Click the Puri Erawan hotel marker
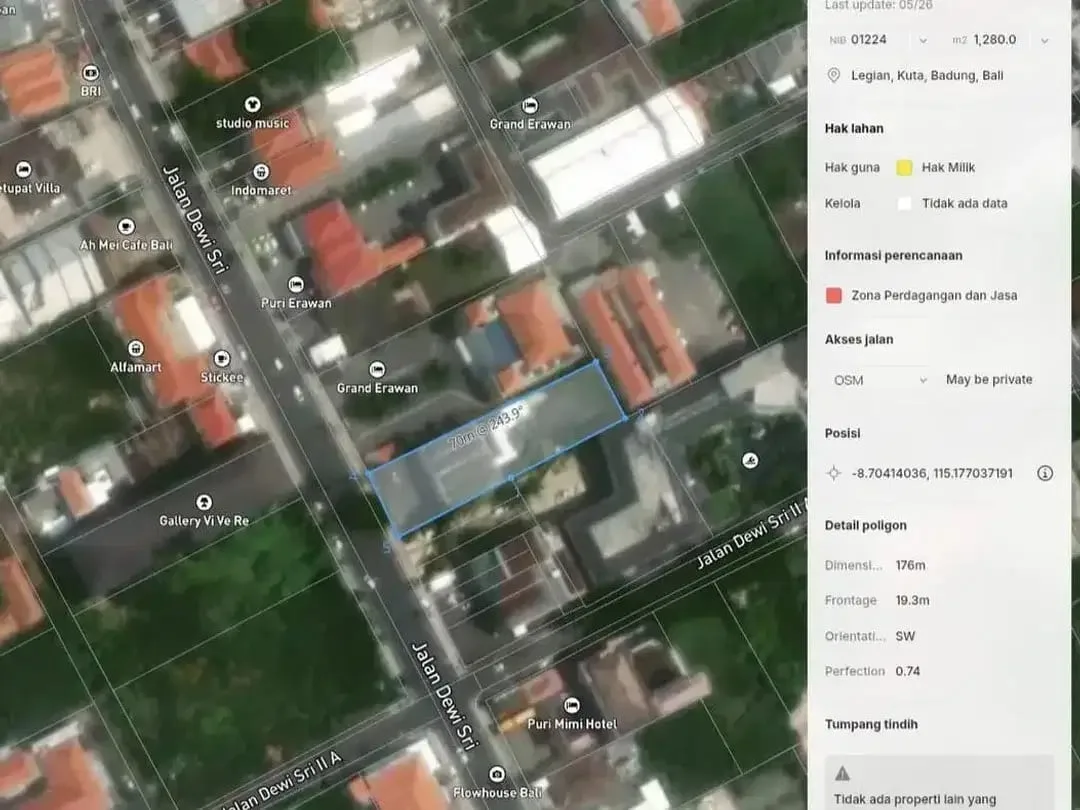Image resolution: width=1080 pixels, height=810 pixels. click(x=295, y=284)
